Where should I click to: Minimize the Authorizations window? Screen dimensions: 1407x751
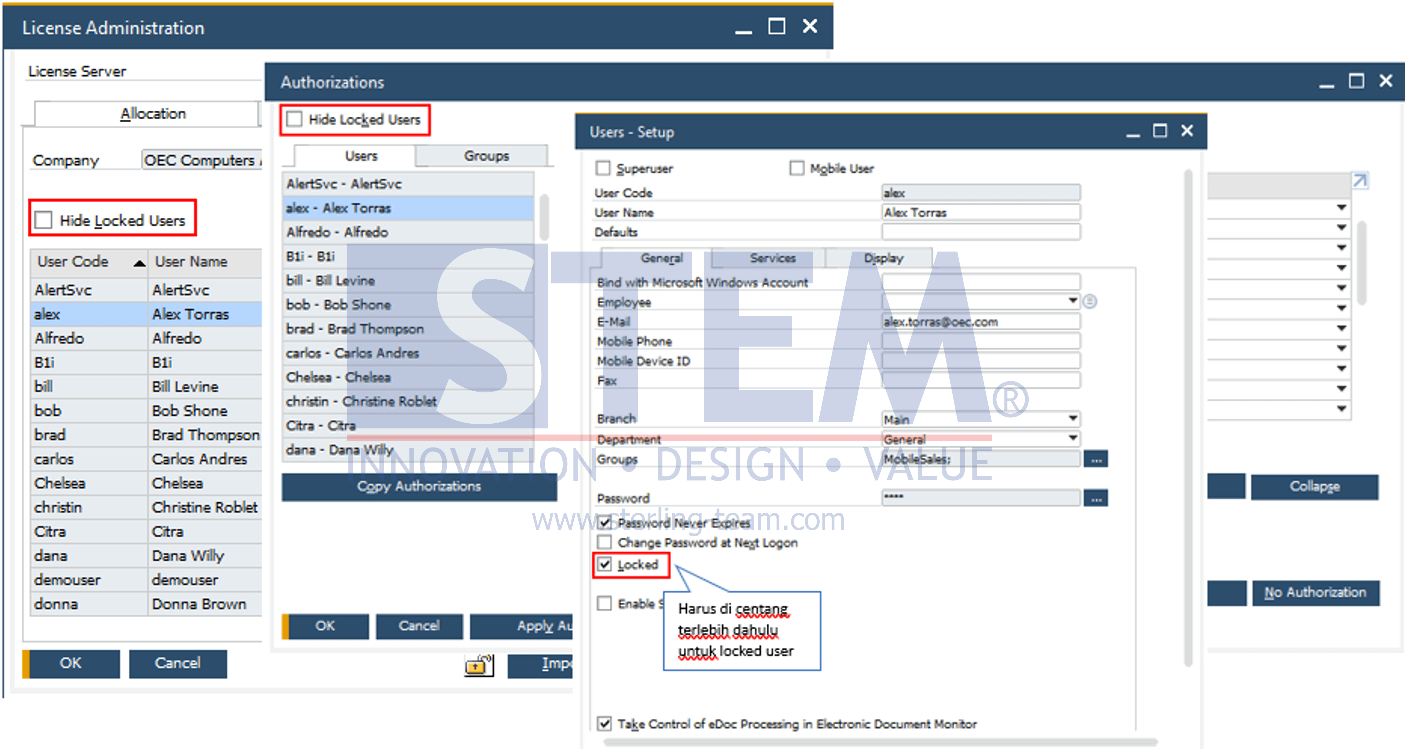click(x=1327, y=82)
